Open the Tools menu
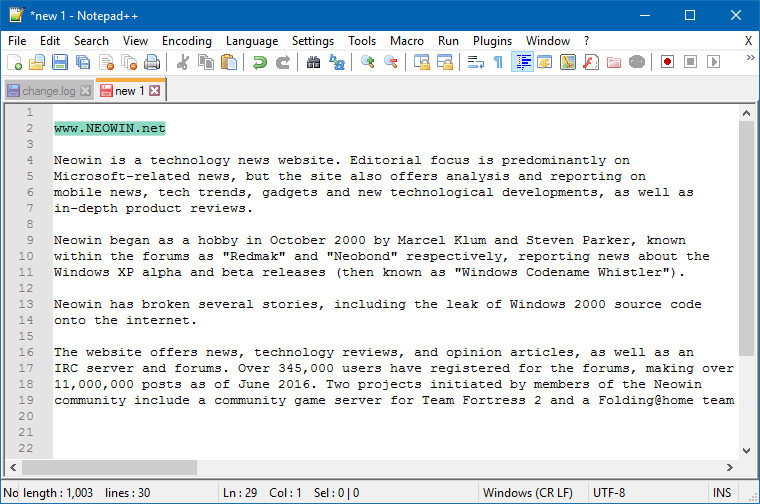Image resolution: width=760 pixels, height=504 pixels. [x=362, y=41]
